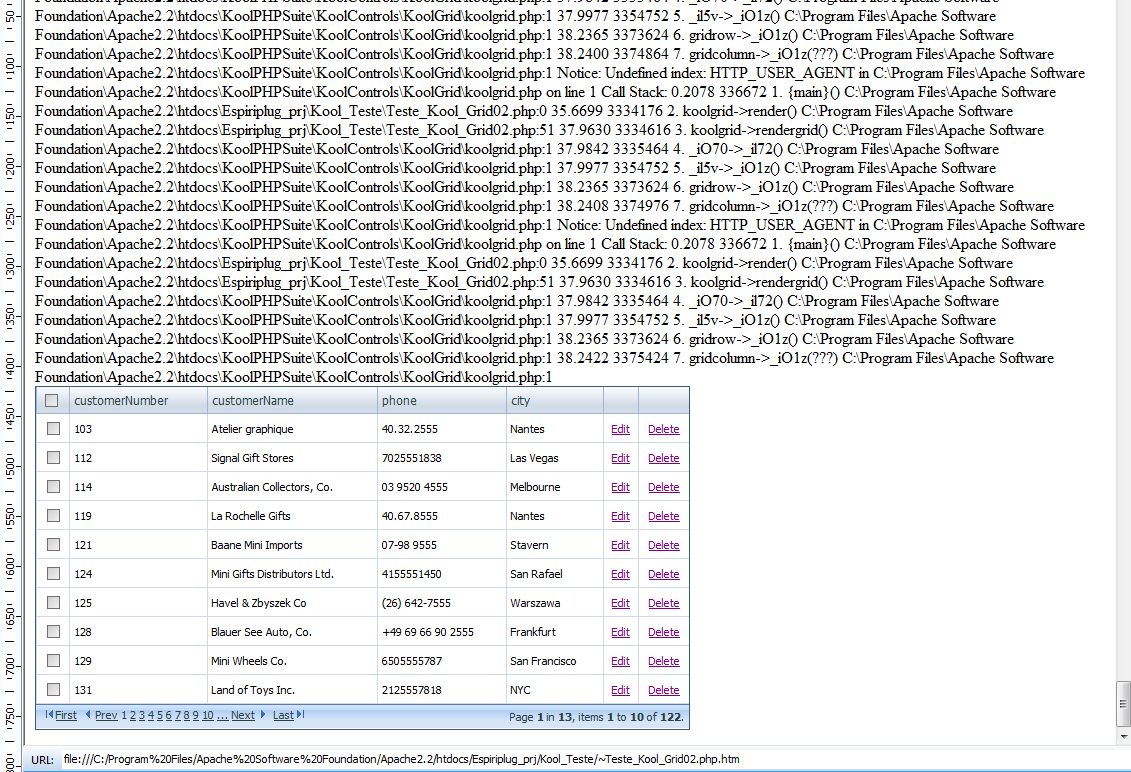This screenshot has height=772, width=1131.
Task: Delete the Baane Mini Imports row
Action: [664, 545]
